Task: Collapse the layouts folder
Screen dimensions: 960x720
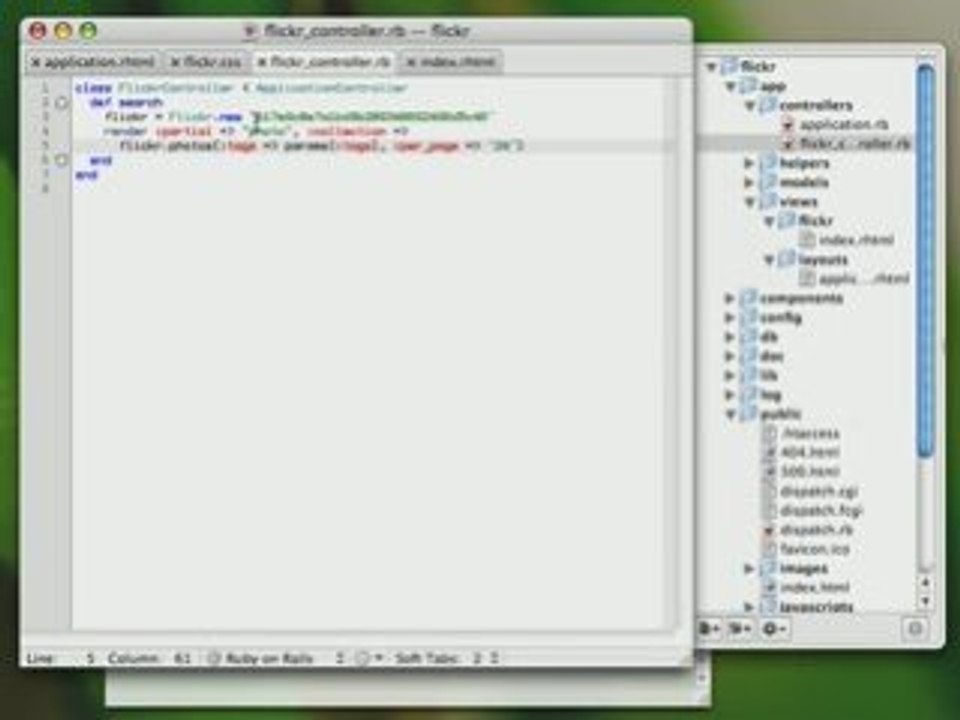Action: (770, 260)
